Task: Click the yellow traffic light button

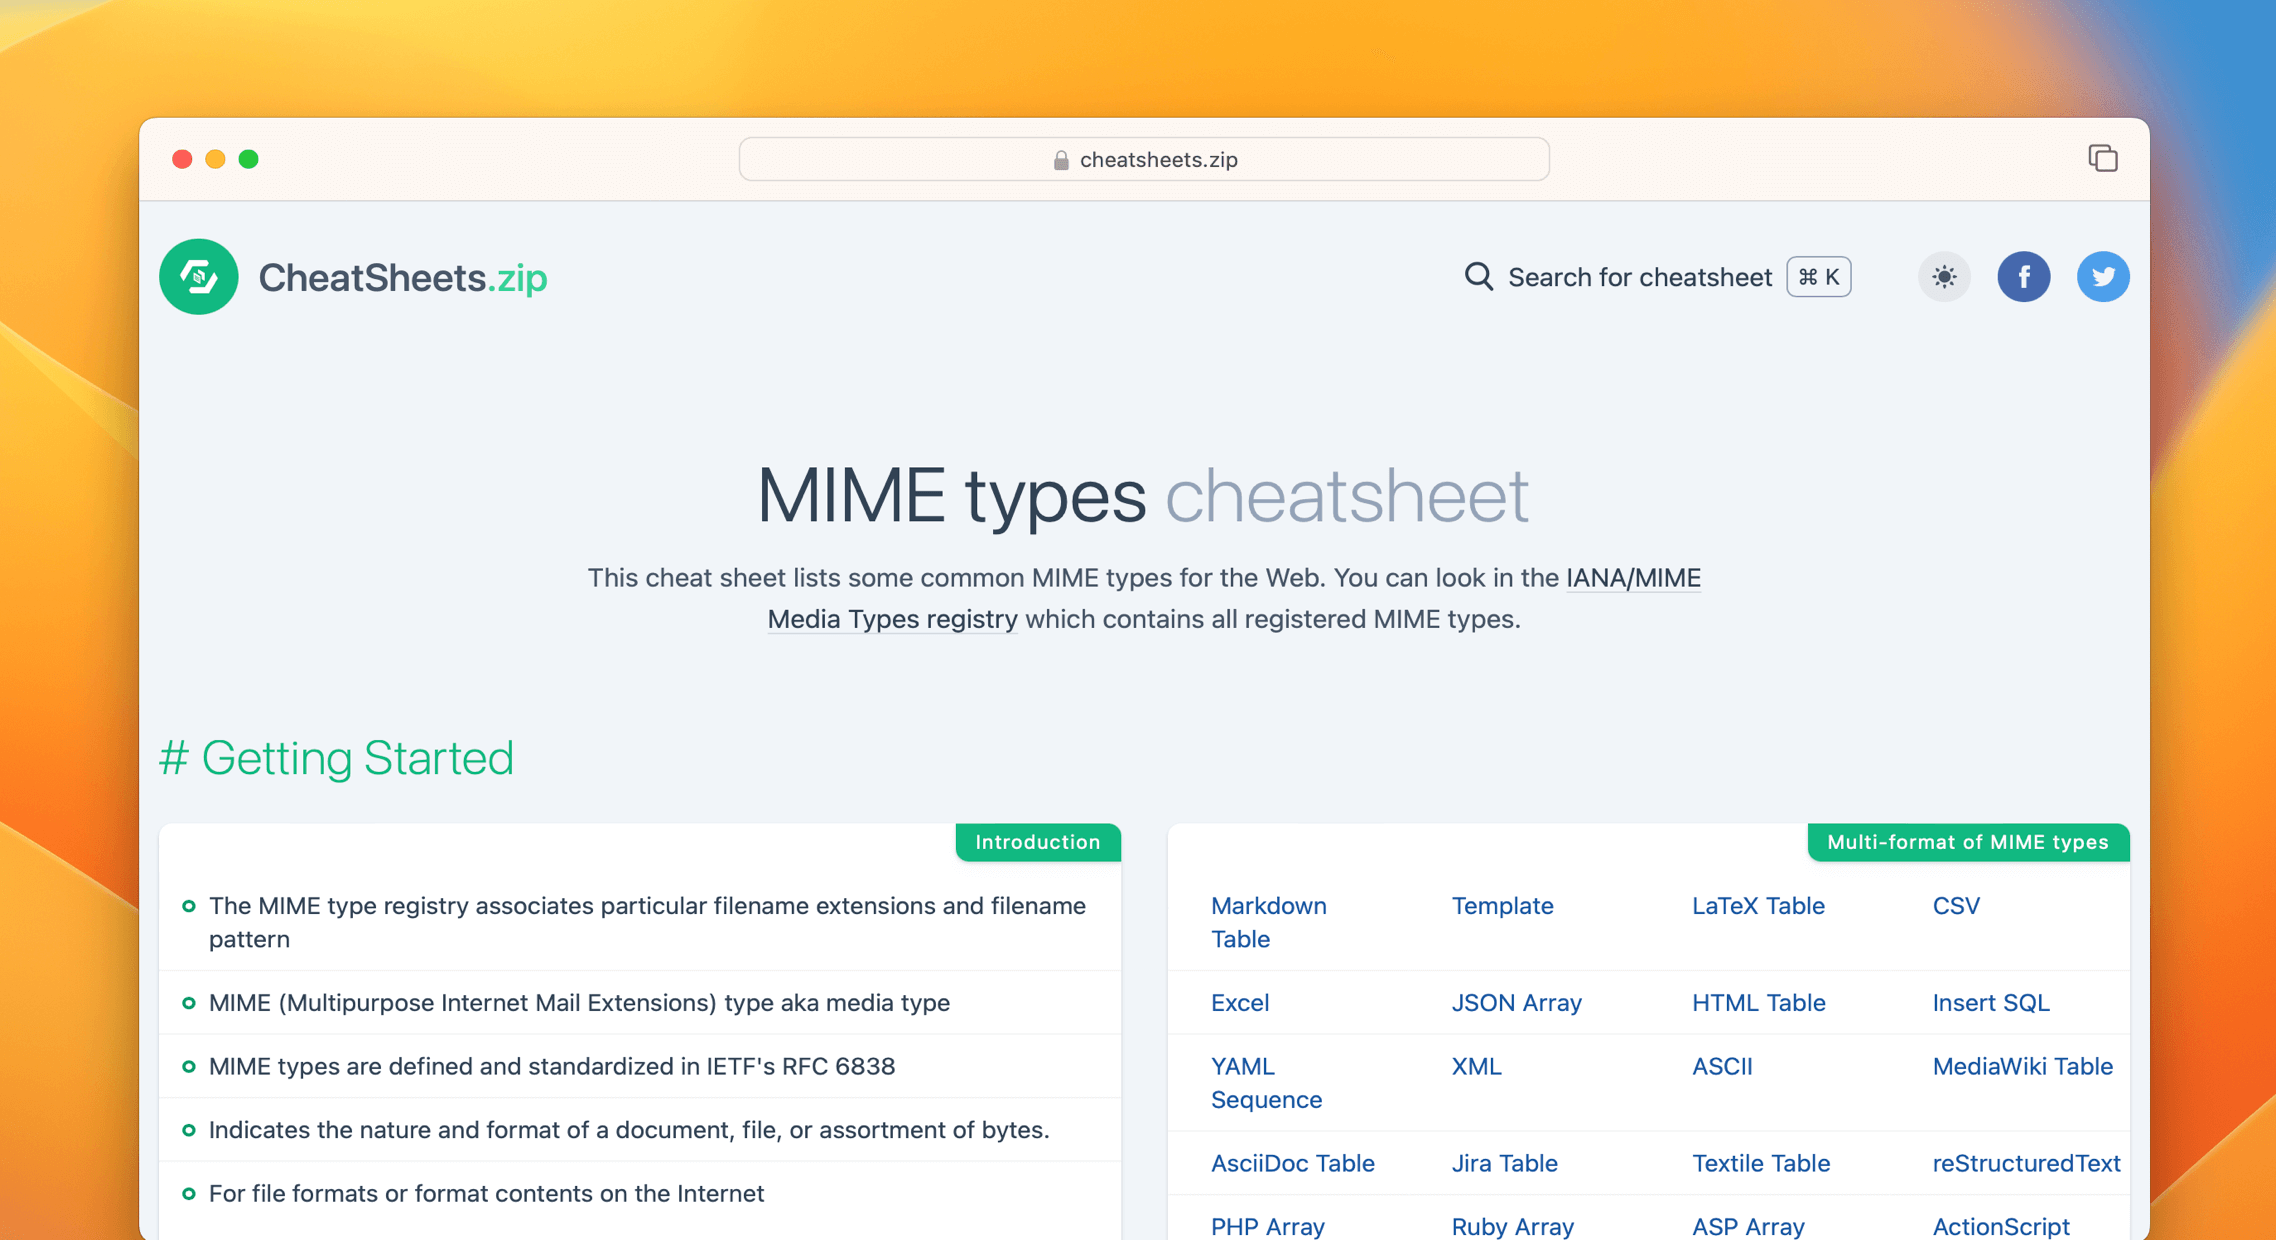Action: click(216, 159)
